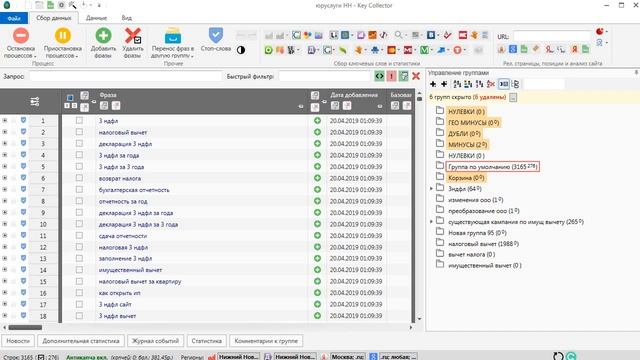Expand the '3ндфл' group tree node
The image size is (640, 360).
[431, 189]
